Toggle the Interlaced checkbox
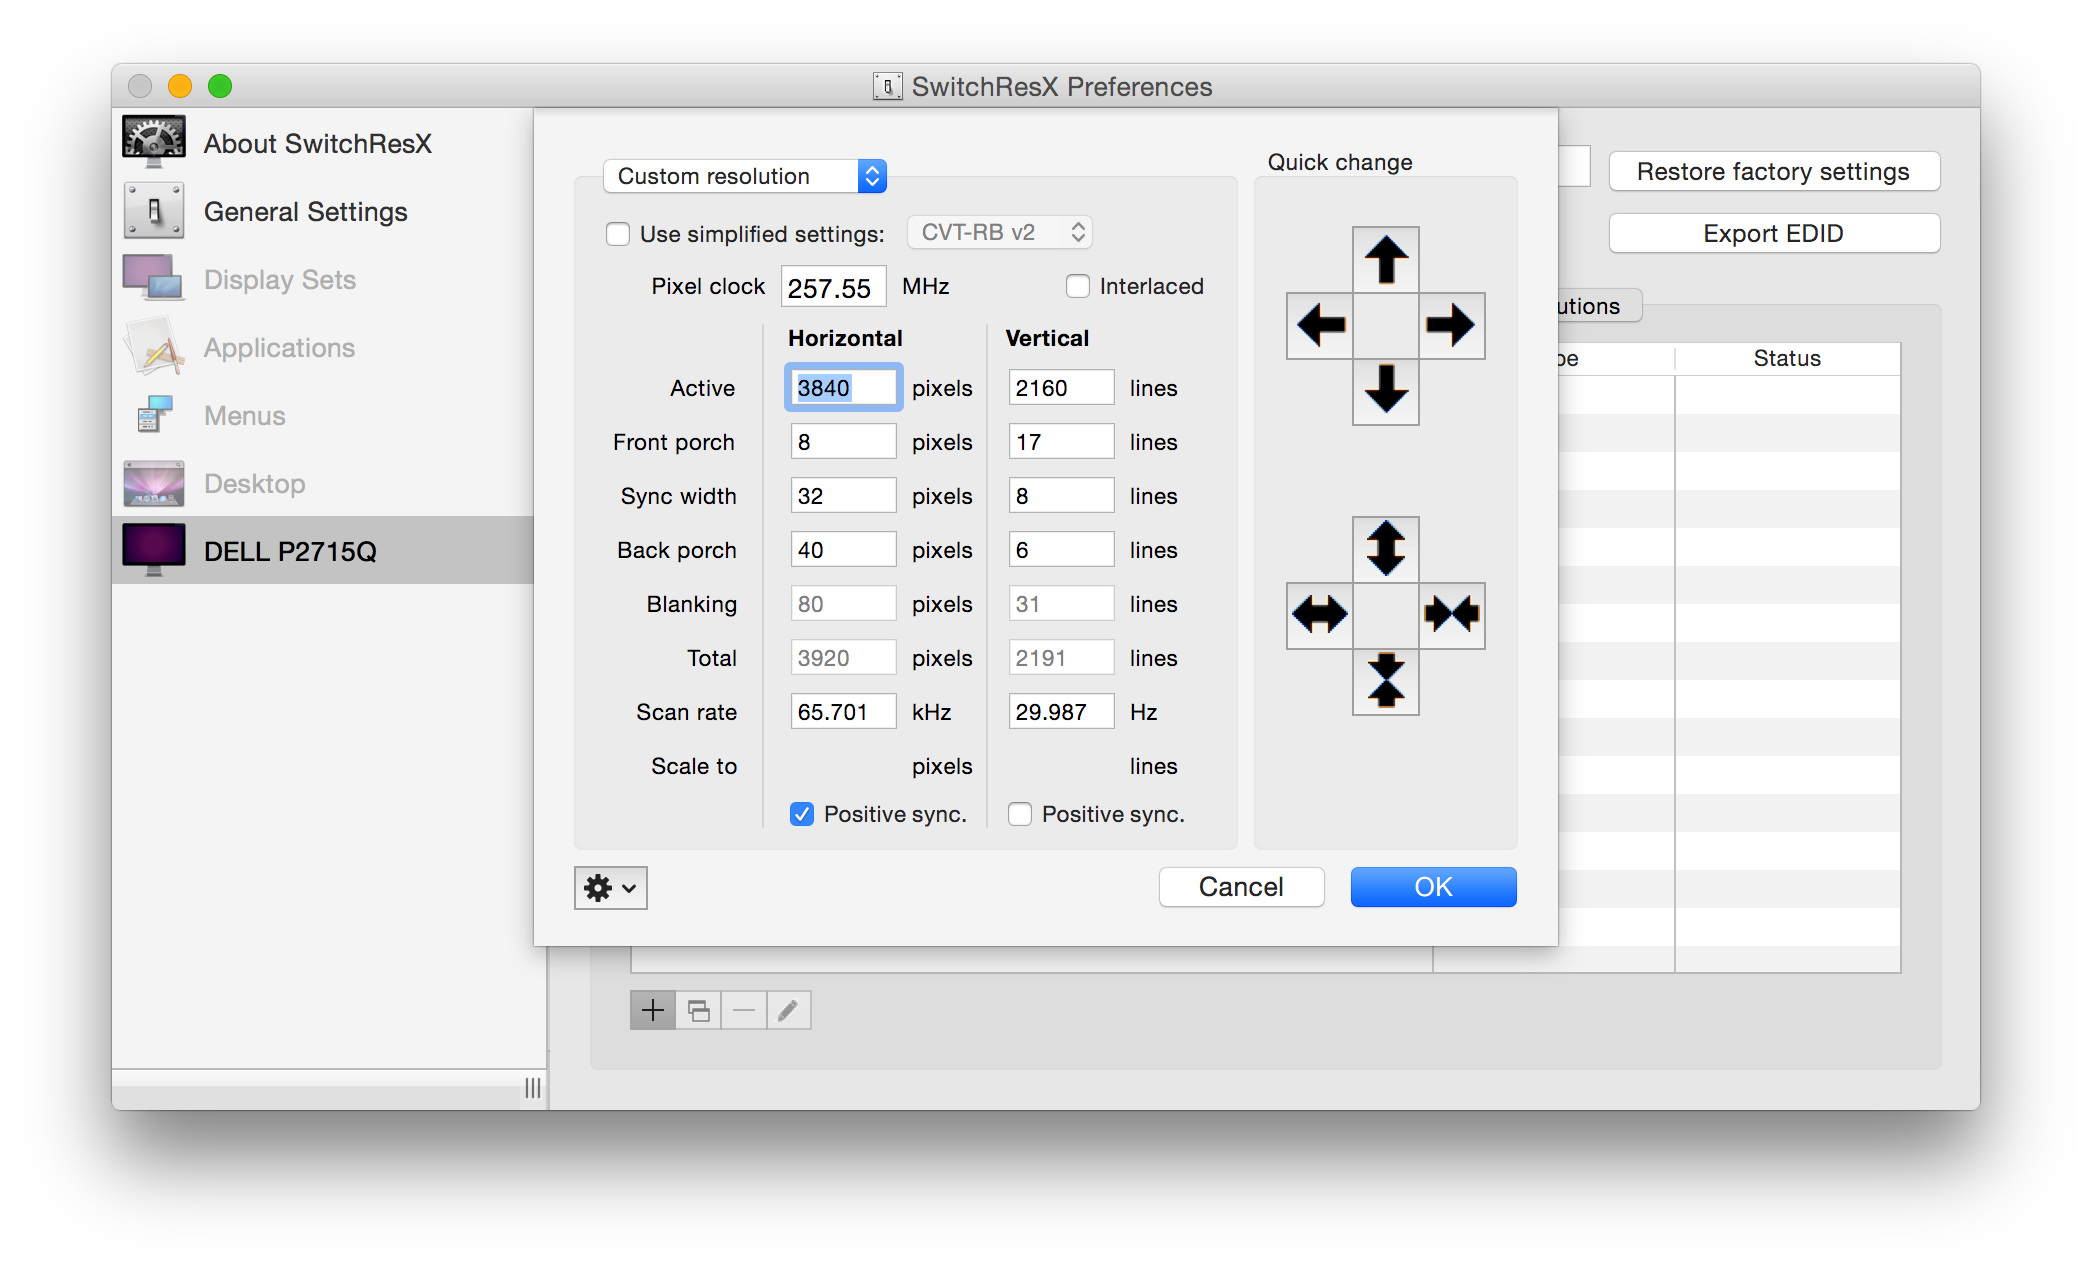This screenshot has height=1270, width=2092. [1077, 286]
